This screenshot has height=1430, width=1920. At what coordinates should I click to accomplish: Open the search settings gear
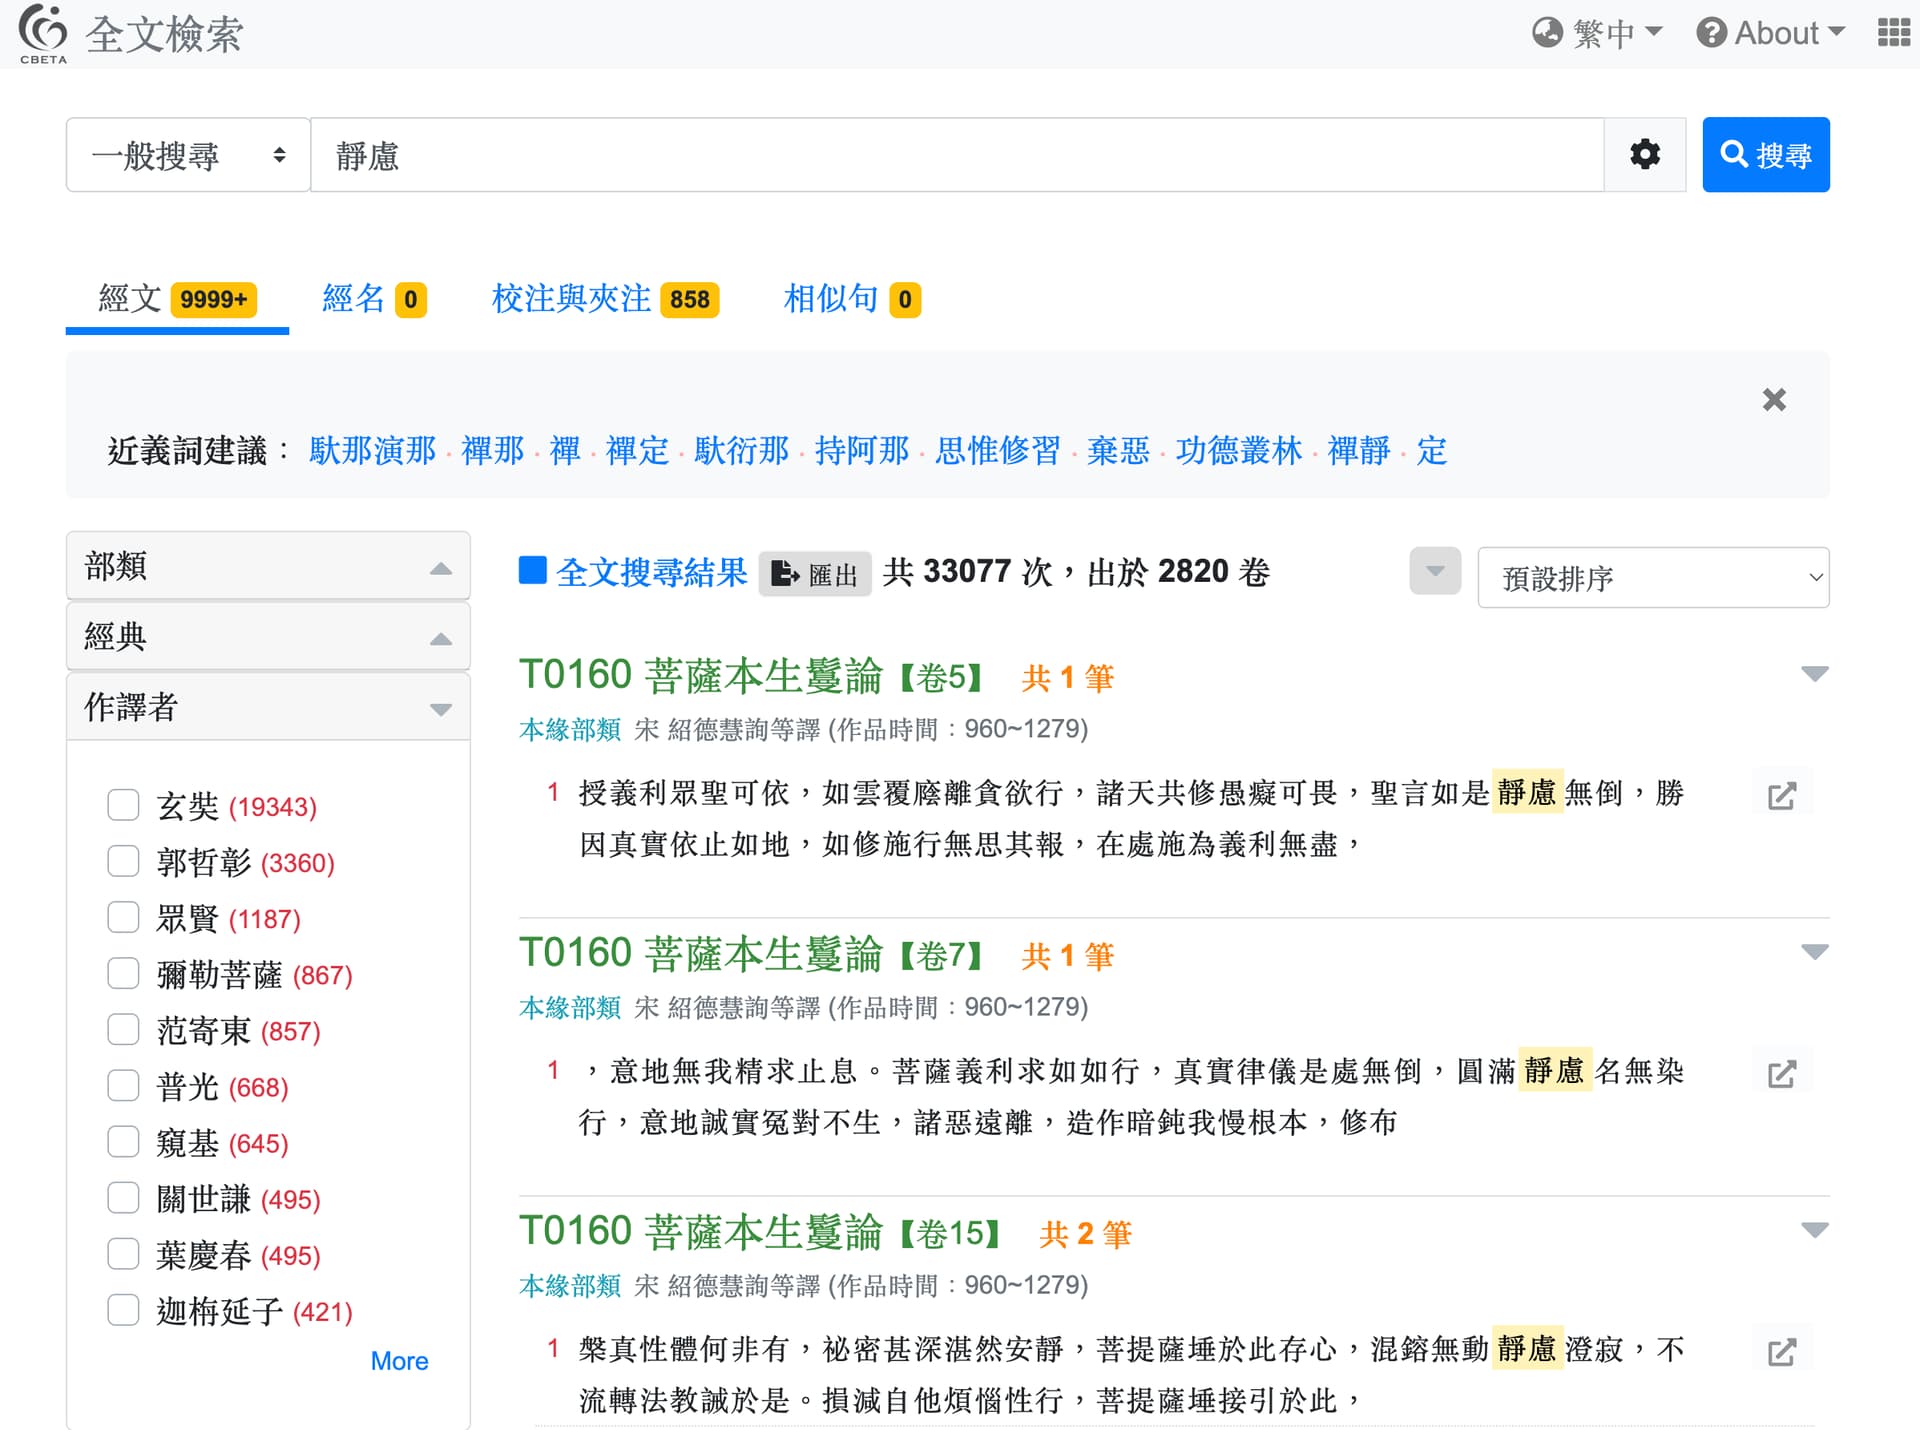1644,155
